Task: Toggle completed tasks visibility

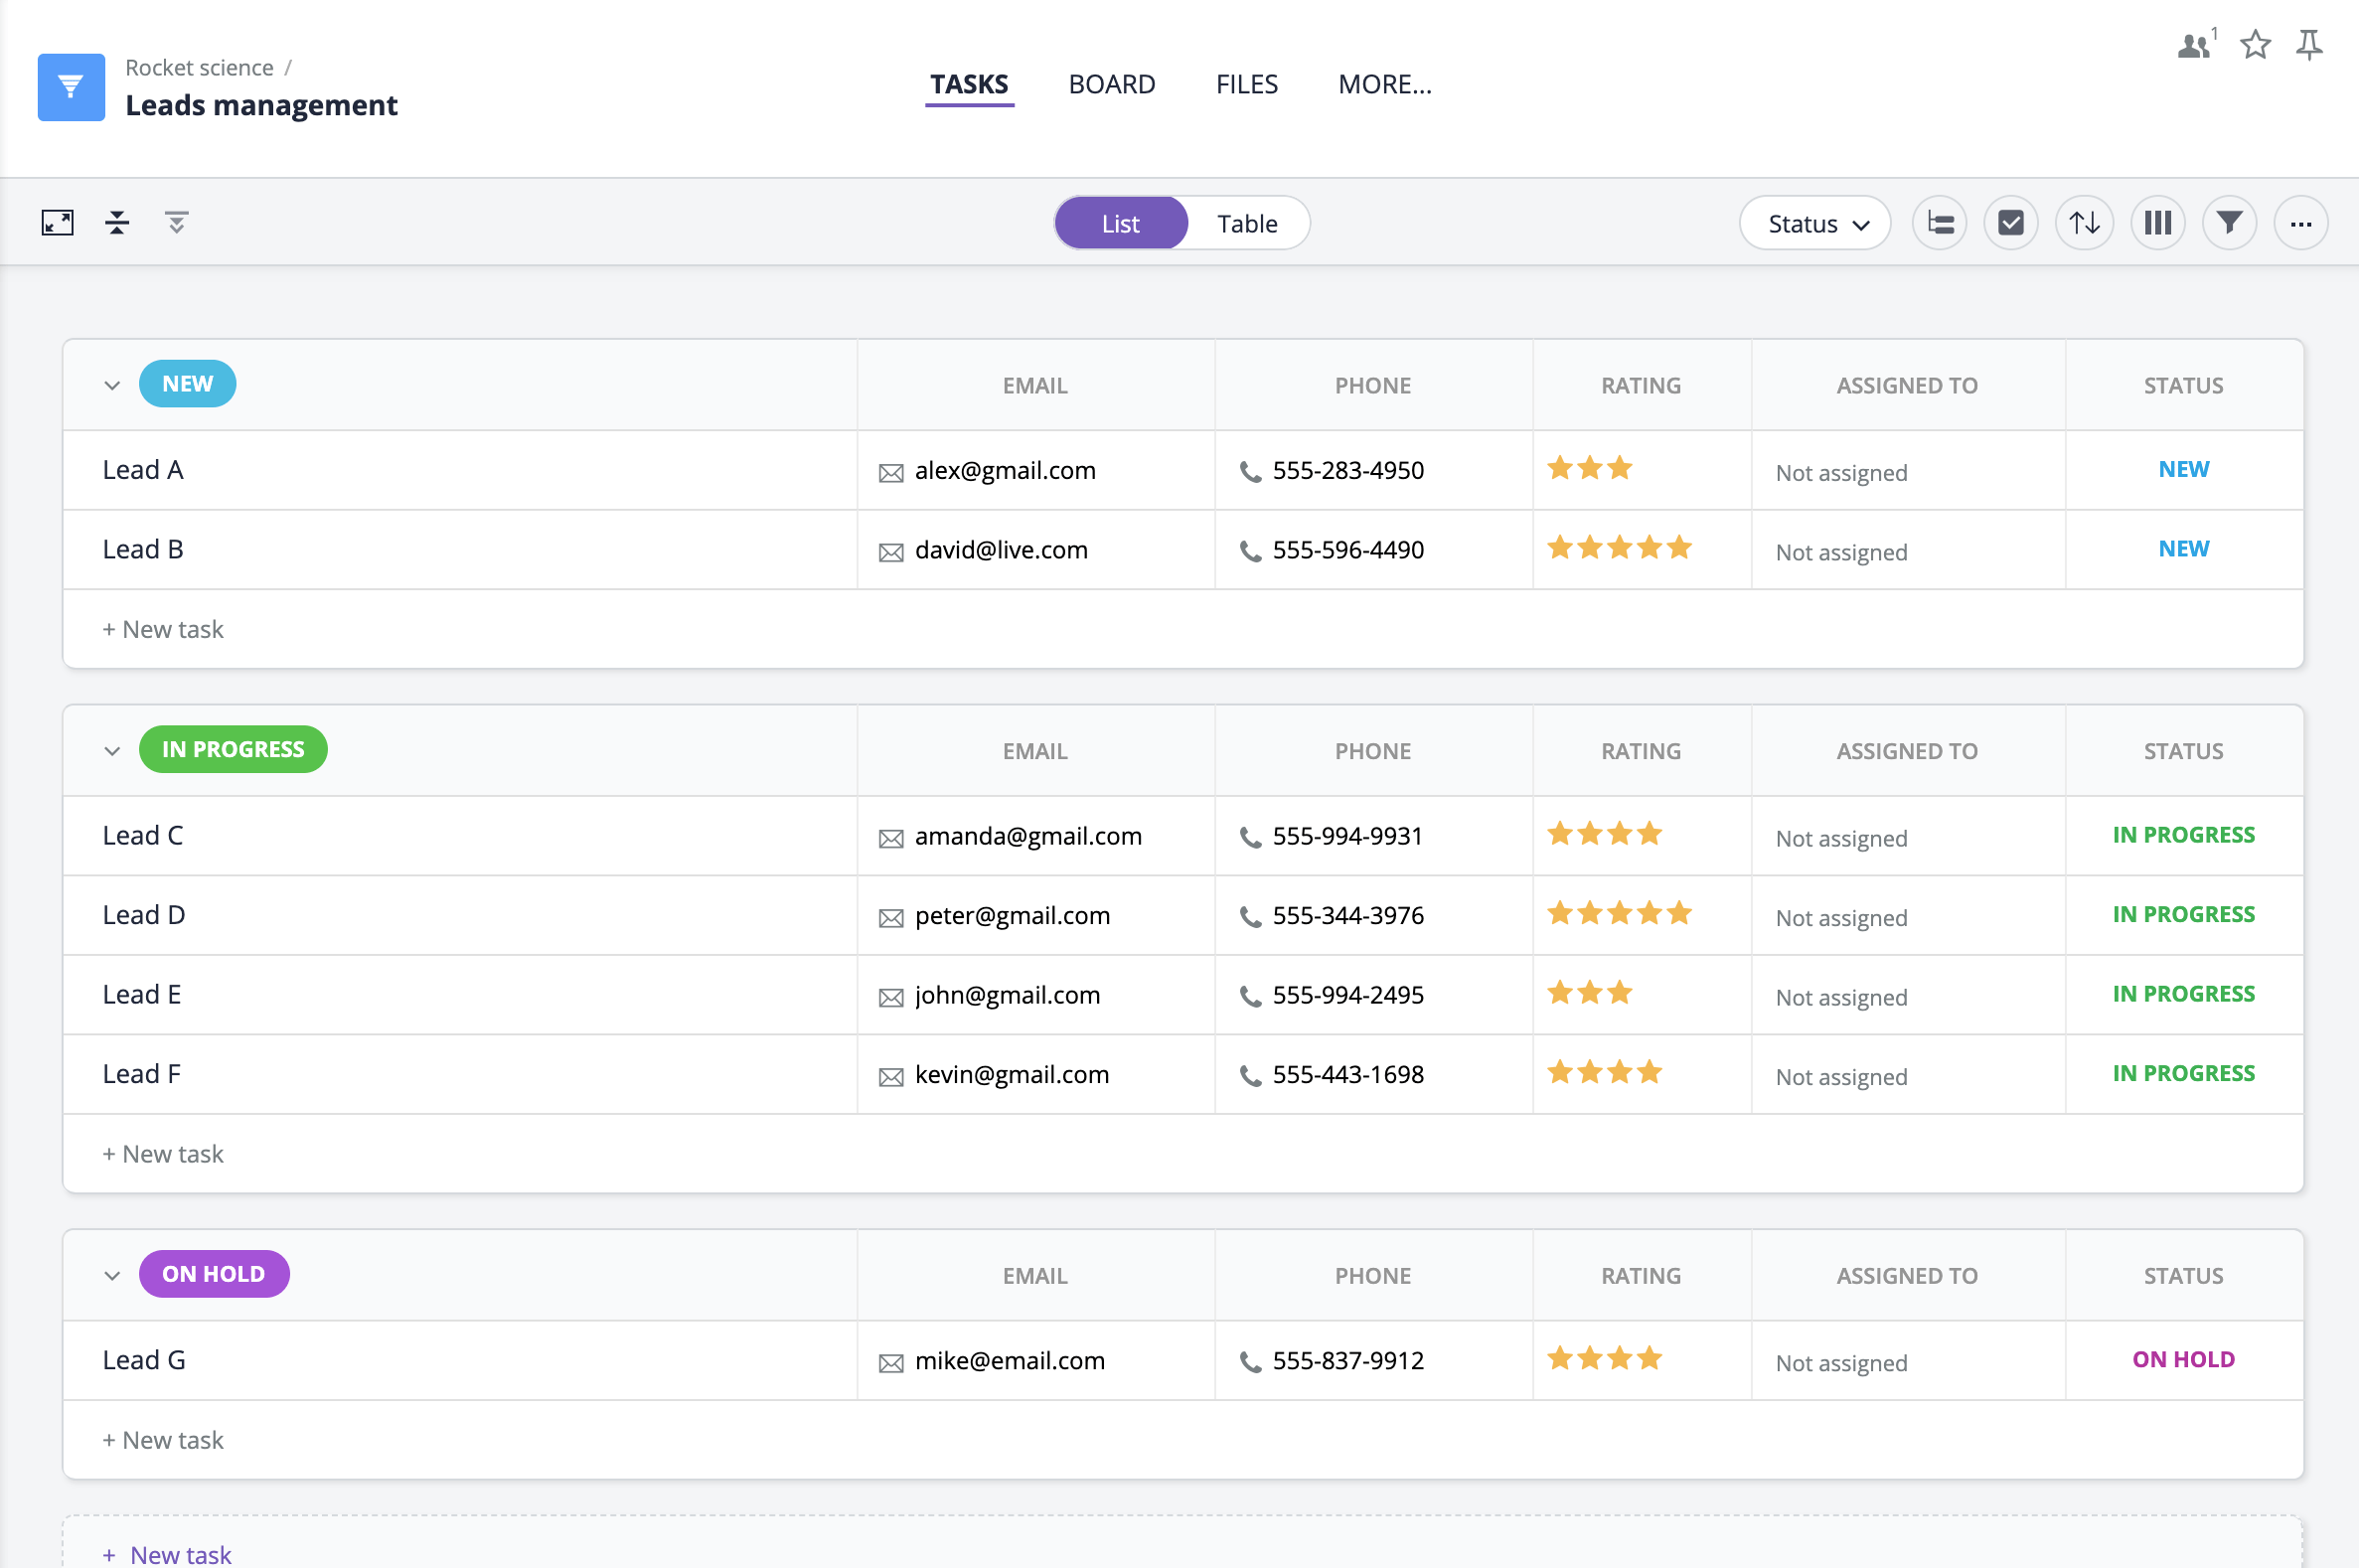Action: tap(2010, 222)
